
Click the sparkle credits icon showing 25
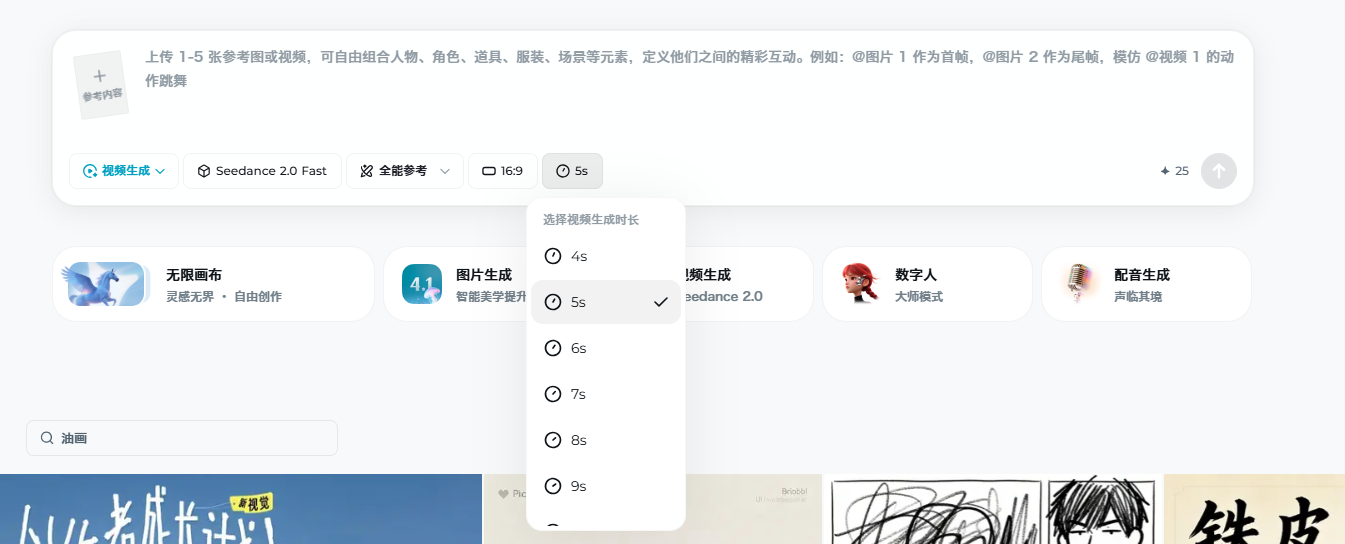[1165, 171]
